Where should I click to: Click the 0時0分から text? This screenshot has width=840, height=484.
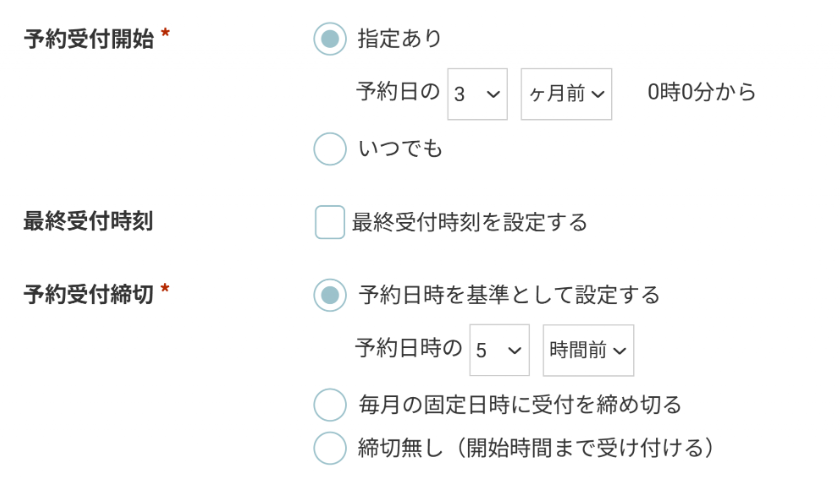[x=701, y=93]
